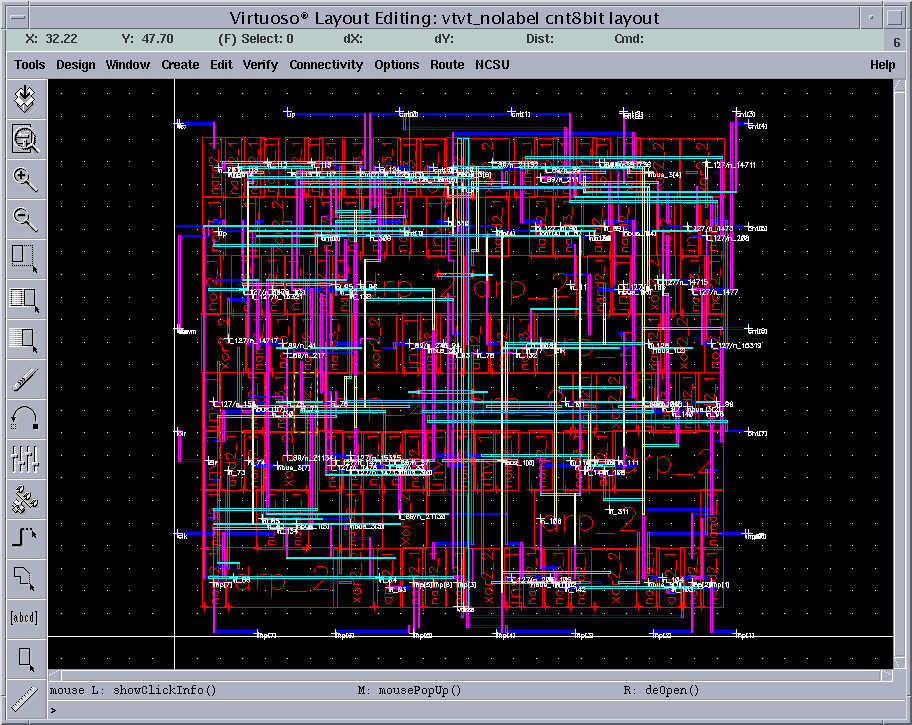Select the Path drawing tool

(x=25, y=538)
